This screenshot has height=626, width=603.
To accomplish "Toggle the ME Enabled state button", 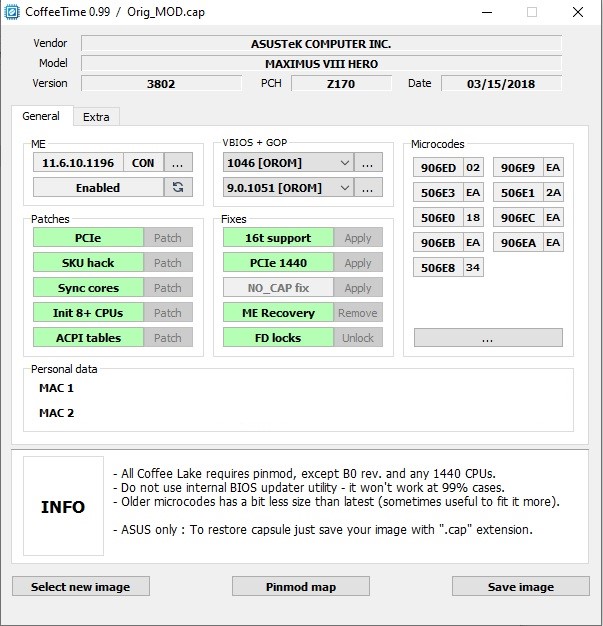I will pyautogui.click(x=98, y=187).
